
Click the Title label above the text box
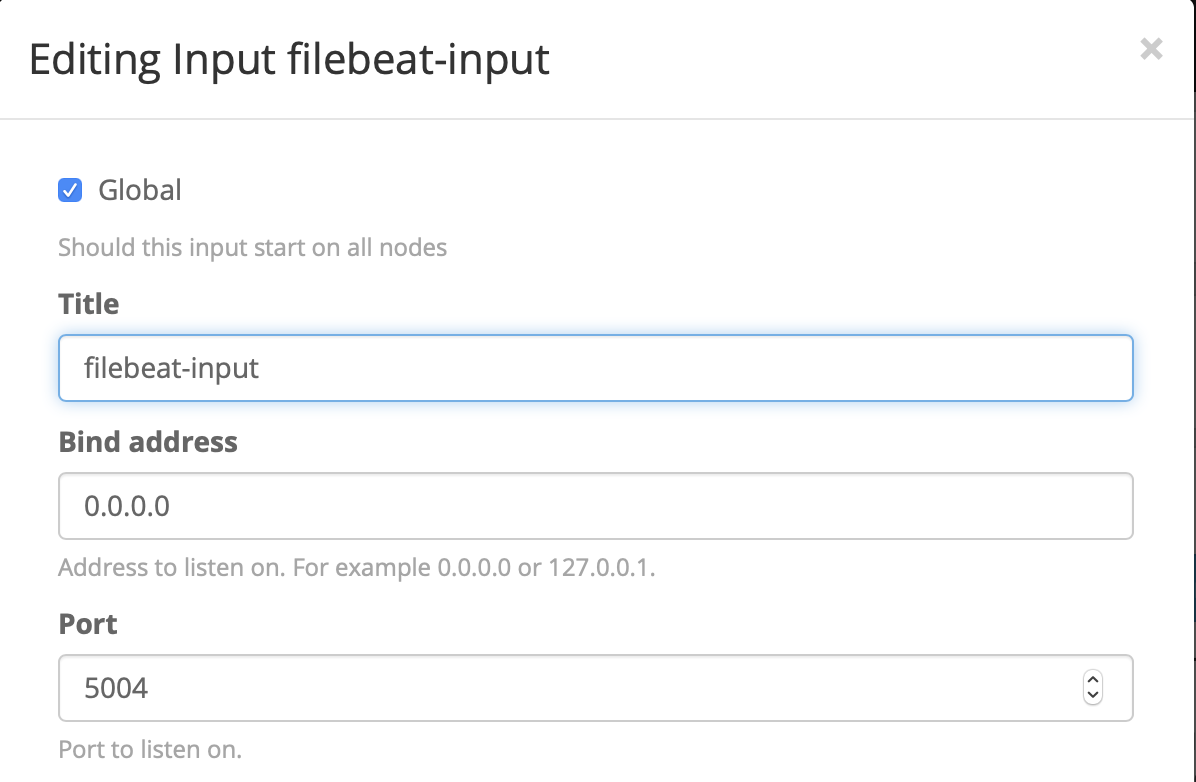(x=88, y=304)
